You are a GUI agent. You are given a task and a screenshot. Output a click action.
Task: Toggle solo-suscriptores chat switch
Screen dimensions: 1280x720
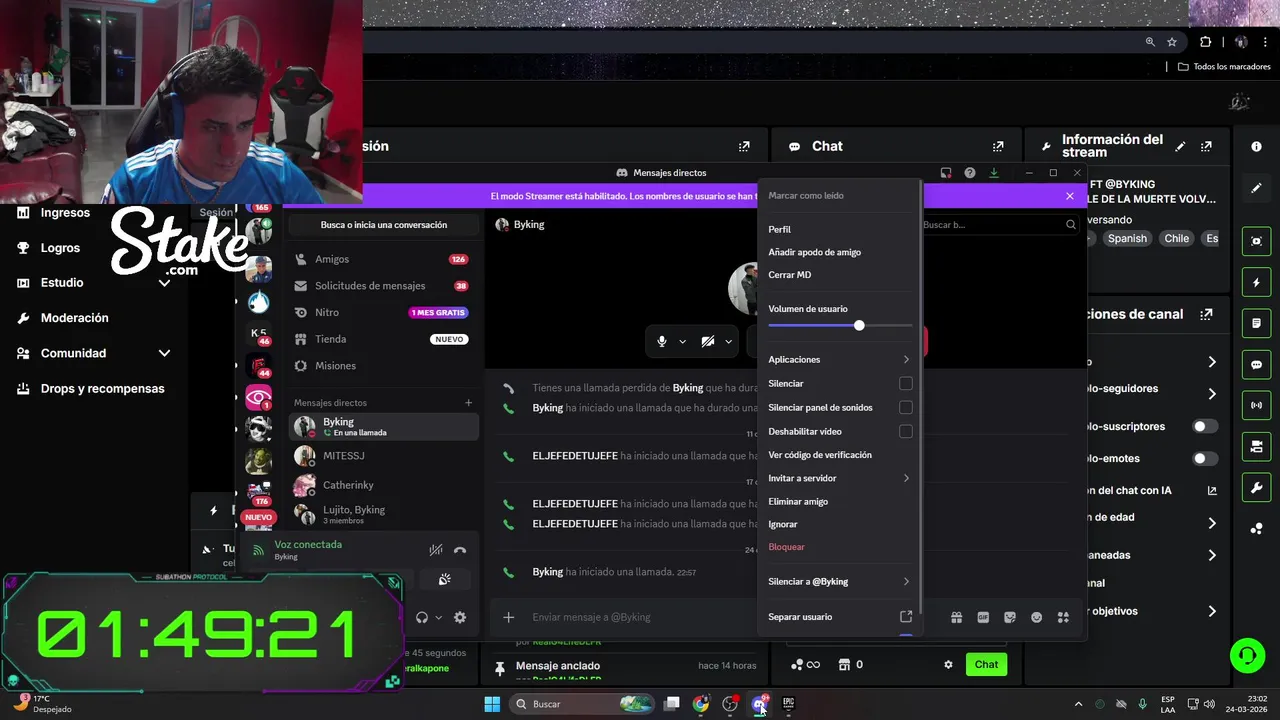coord(1205,426)
